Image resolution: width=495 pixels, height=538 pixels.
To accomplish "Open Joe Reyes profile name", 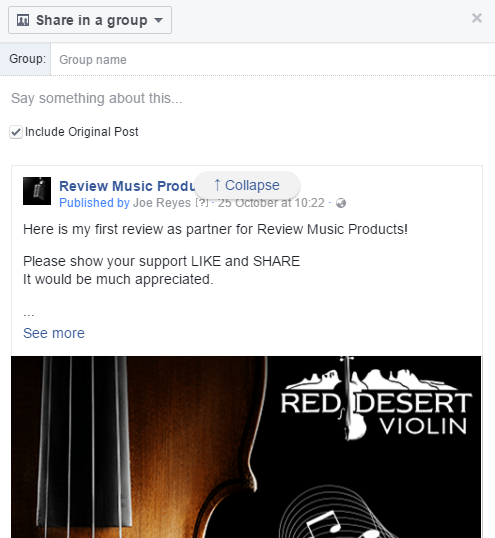I will click(162, 203).
